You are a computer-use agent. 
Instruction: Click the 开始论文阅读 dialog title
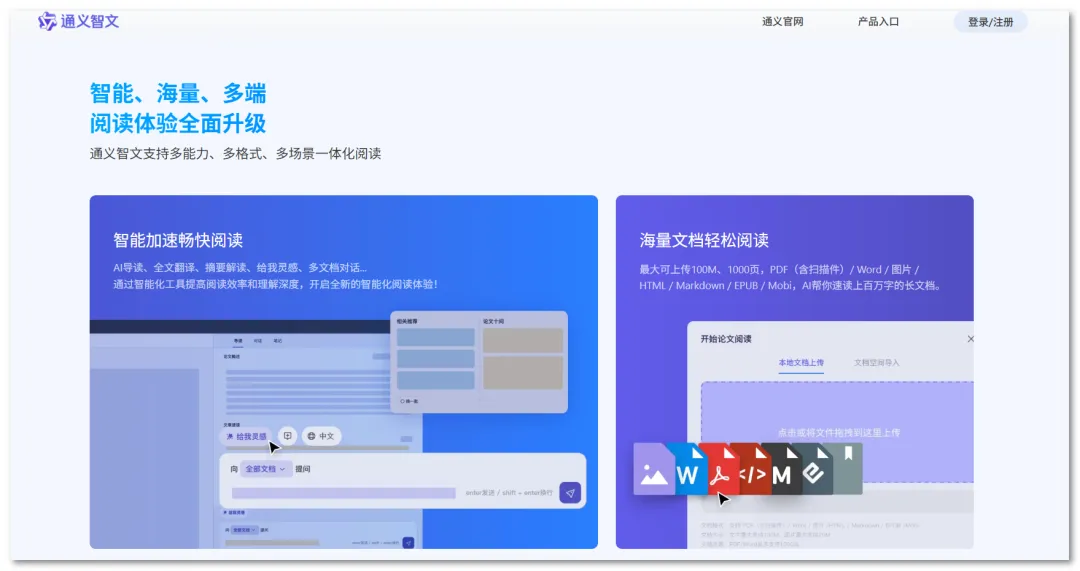726,339
